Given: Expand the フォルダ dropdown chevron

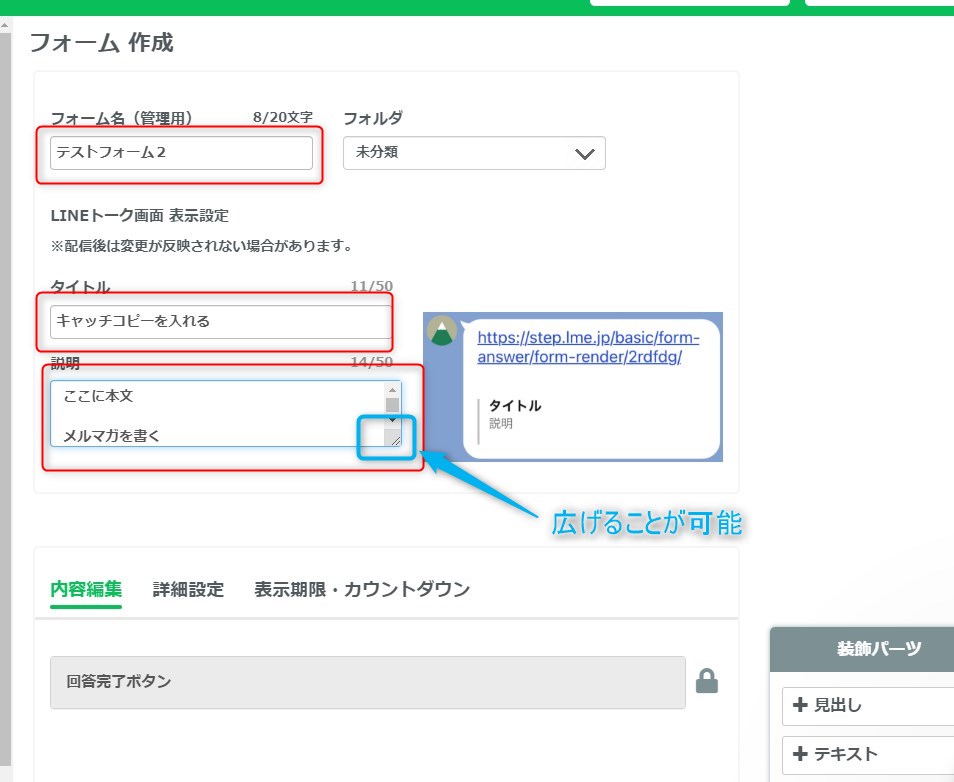Looking at the screenshot, I should point(585,154).
